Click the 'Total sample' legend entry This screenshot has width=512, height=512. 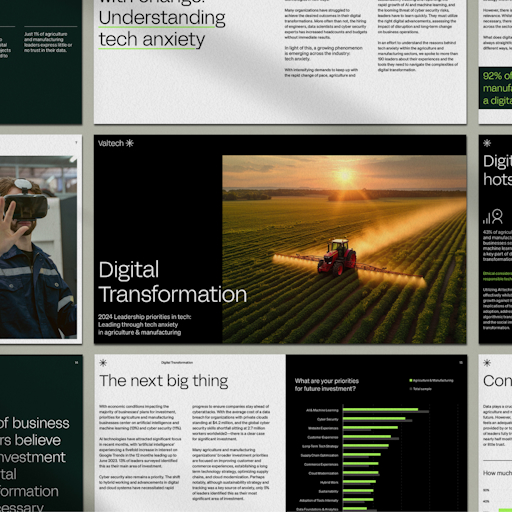(x=422, y=389)
